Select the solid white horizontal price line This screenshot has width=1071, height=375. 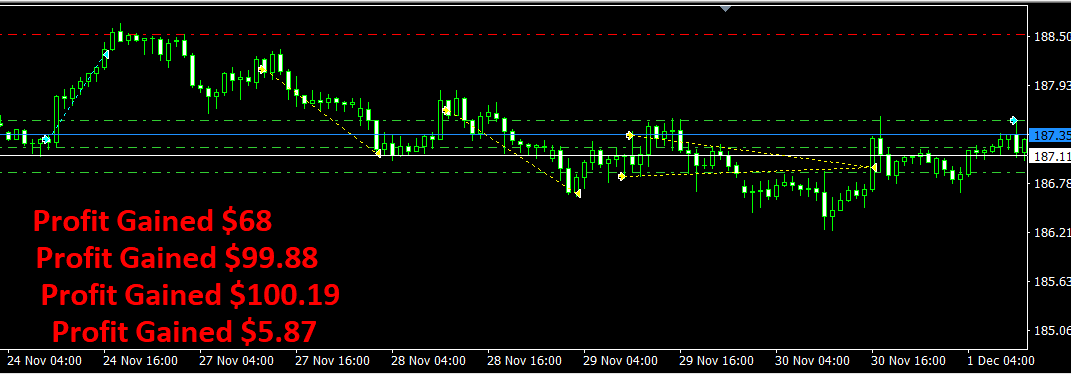point(514,156)
